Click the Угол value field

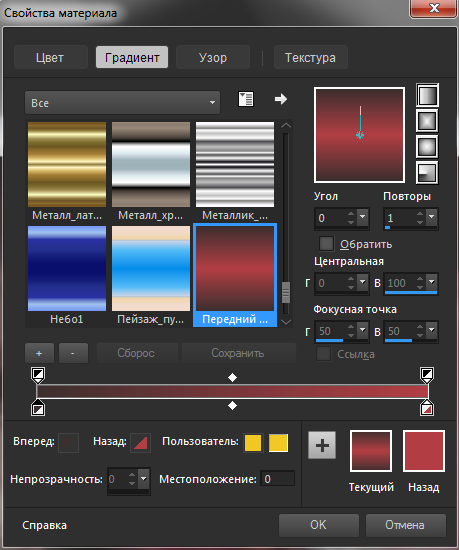coord(331,218)
